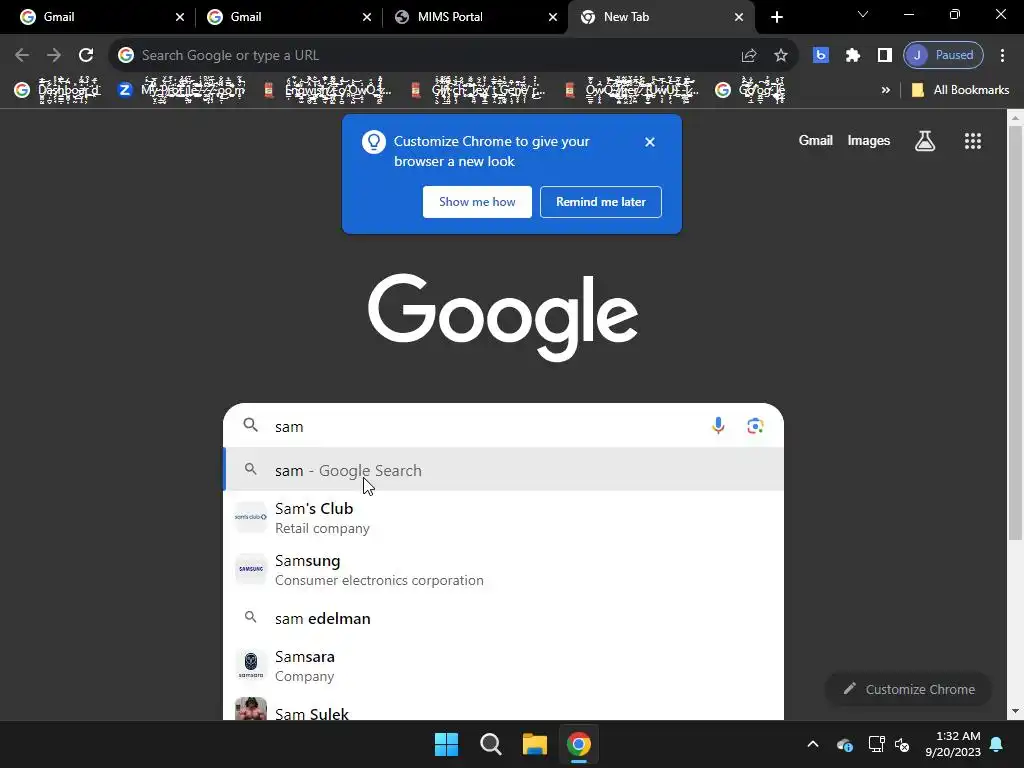
Task: Open the new tab plus button
Action: [776, 17]
